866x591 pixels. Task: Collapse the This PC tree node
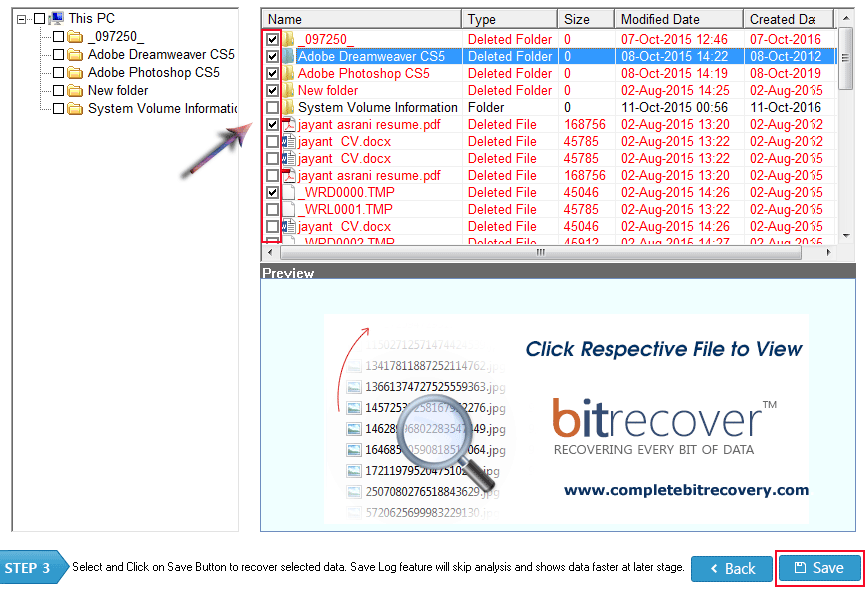point(22,19)
